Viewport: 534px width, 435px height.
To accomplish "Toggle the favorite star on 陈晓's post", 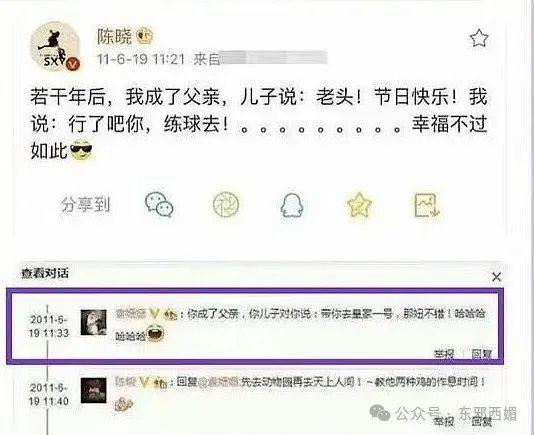I will [x=479, y=38].
